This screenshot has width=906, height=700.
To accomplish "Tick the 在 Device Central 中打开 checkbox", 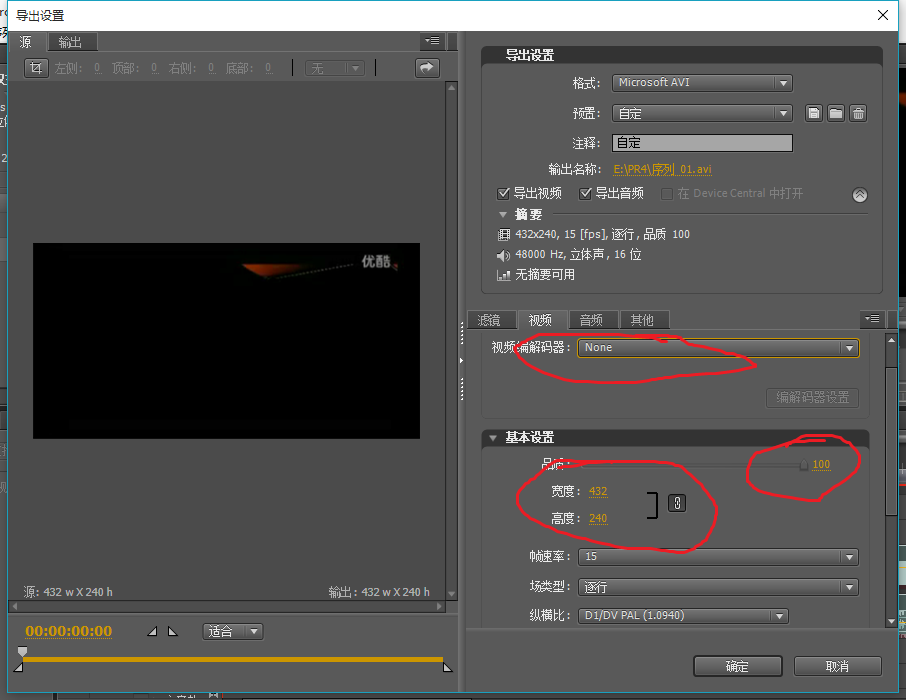I will tap(667, 194).
